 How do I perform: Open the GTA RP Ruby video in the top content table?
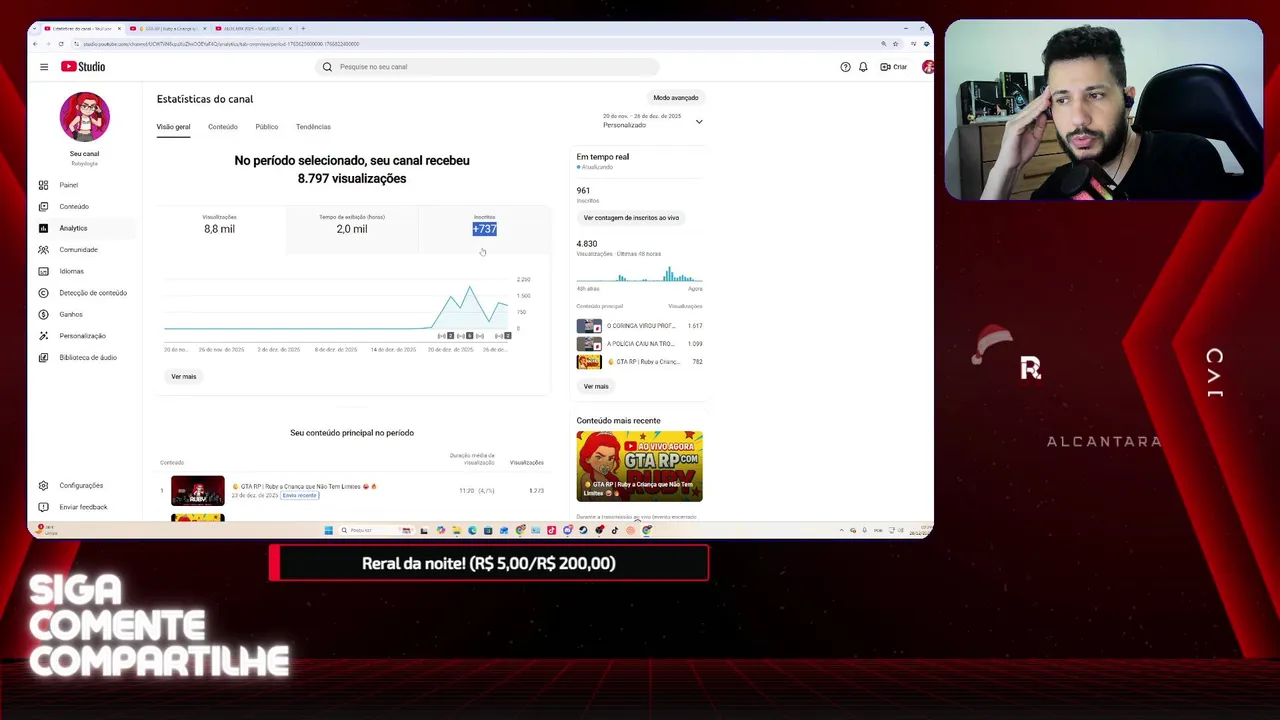[x=304, y=486]
